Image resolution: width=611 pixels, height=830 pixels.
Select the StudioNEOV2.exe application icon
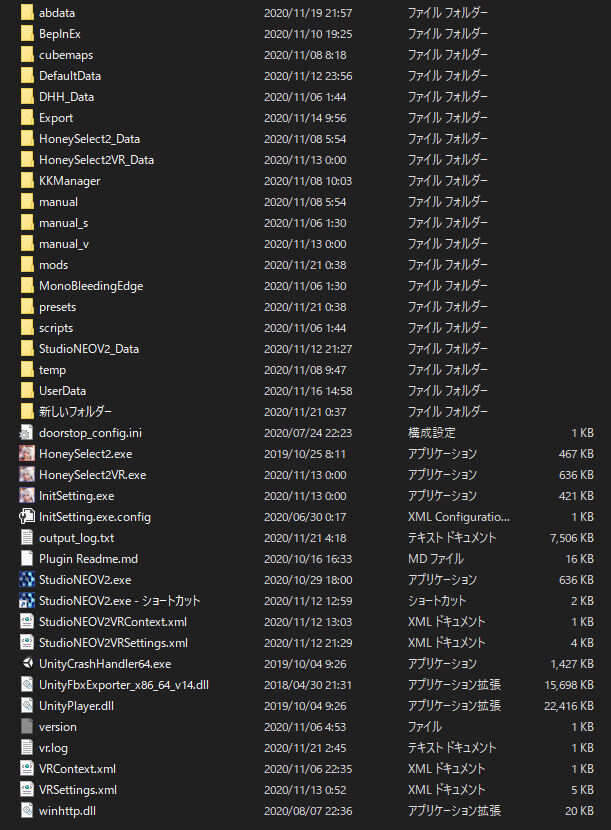[26, 580]
